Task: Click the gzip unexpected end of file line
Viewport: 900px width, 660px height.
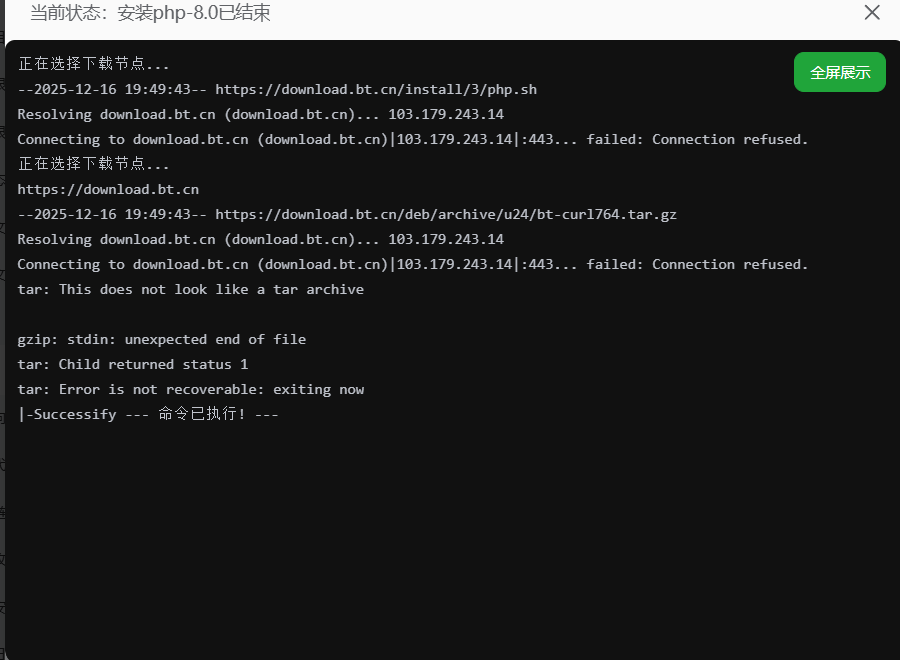Action: (x=162, y=339)
